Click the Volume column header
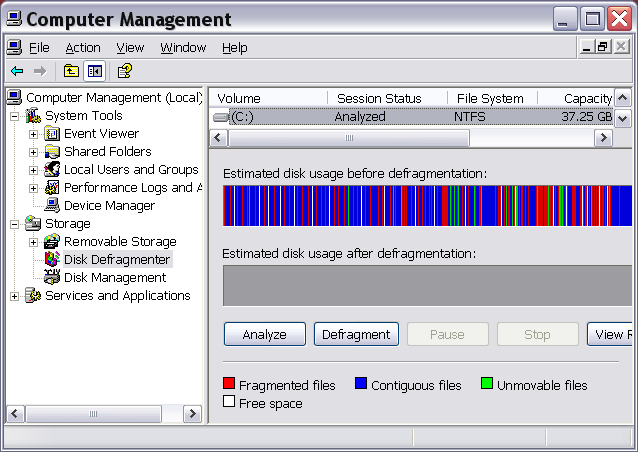The height and width of the screenshot is (452, 638). pyautogui.click(x=269, y=98)
